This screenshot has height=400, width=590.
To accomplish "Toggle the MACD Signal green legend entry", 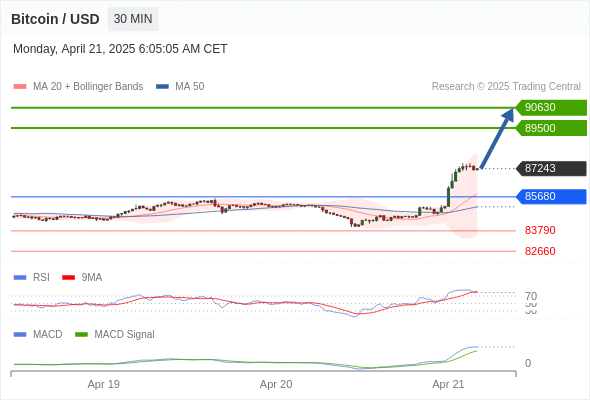I will tap(115, 334).
